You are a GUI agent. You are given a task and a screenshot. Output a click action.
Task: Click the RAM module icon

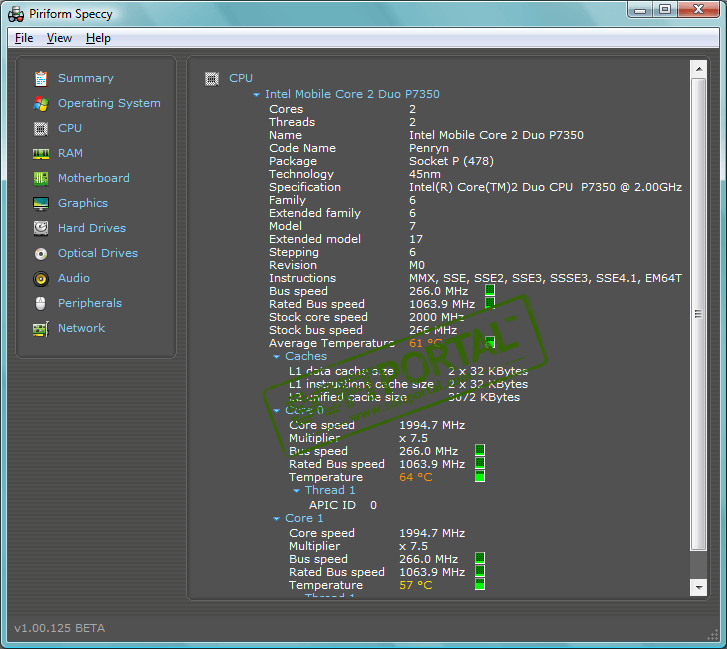pyautogui.click(x=41, y=153)
